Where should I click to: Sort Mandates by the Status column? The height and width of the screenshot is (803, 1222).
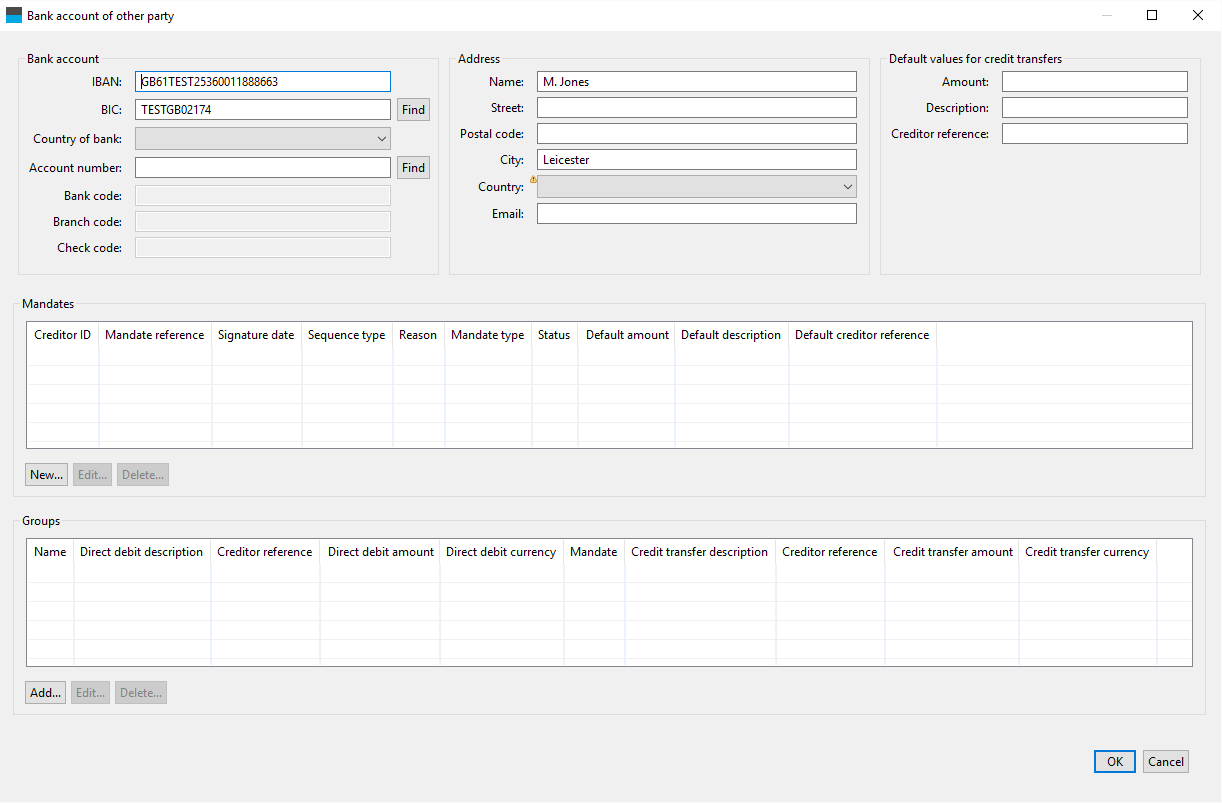pos(554,335)
